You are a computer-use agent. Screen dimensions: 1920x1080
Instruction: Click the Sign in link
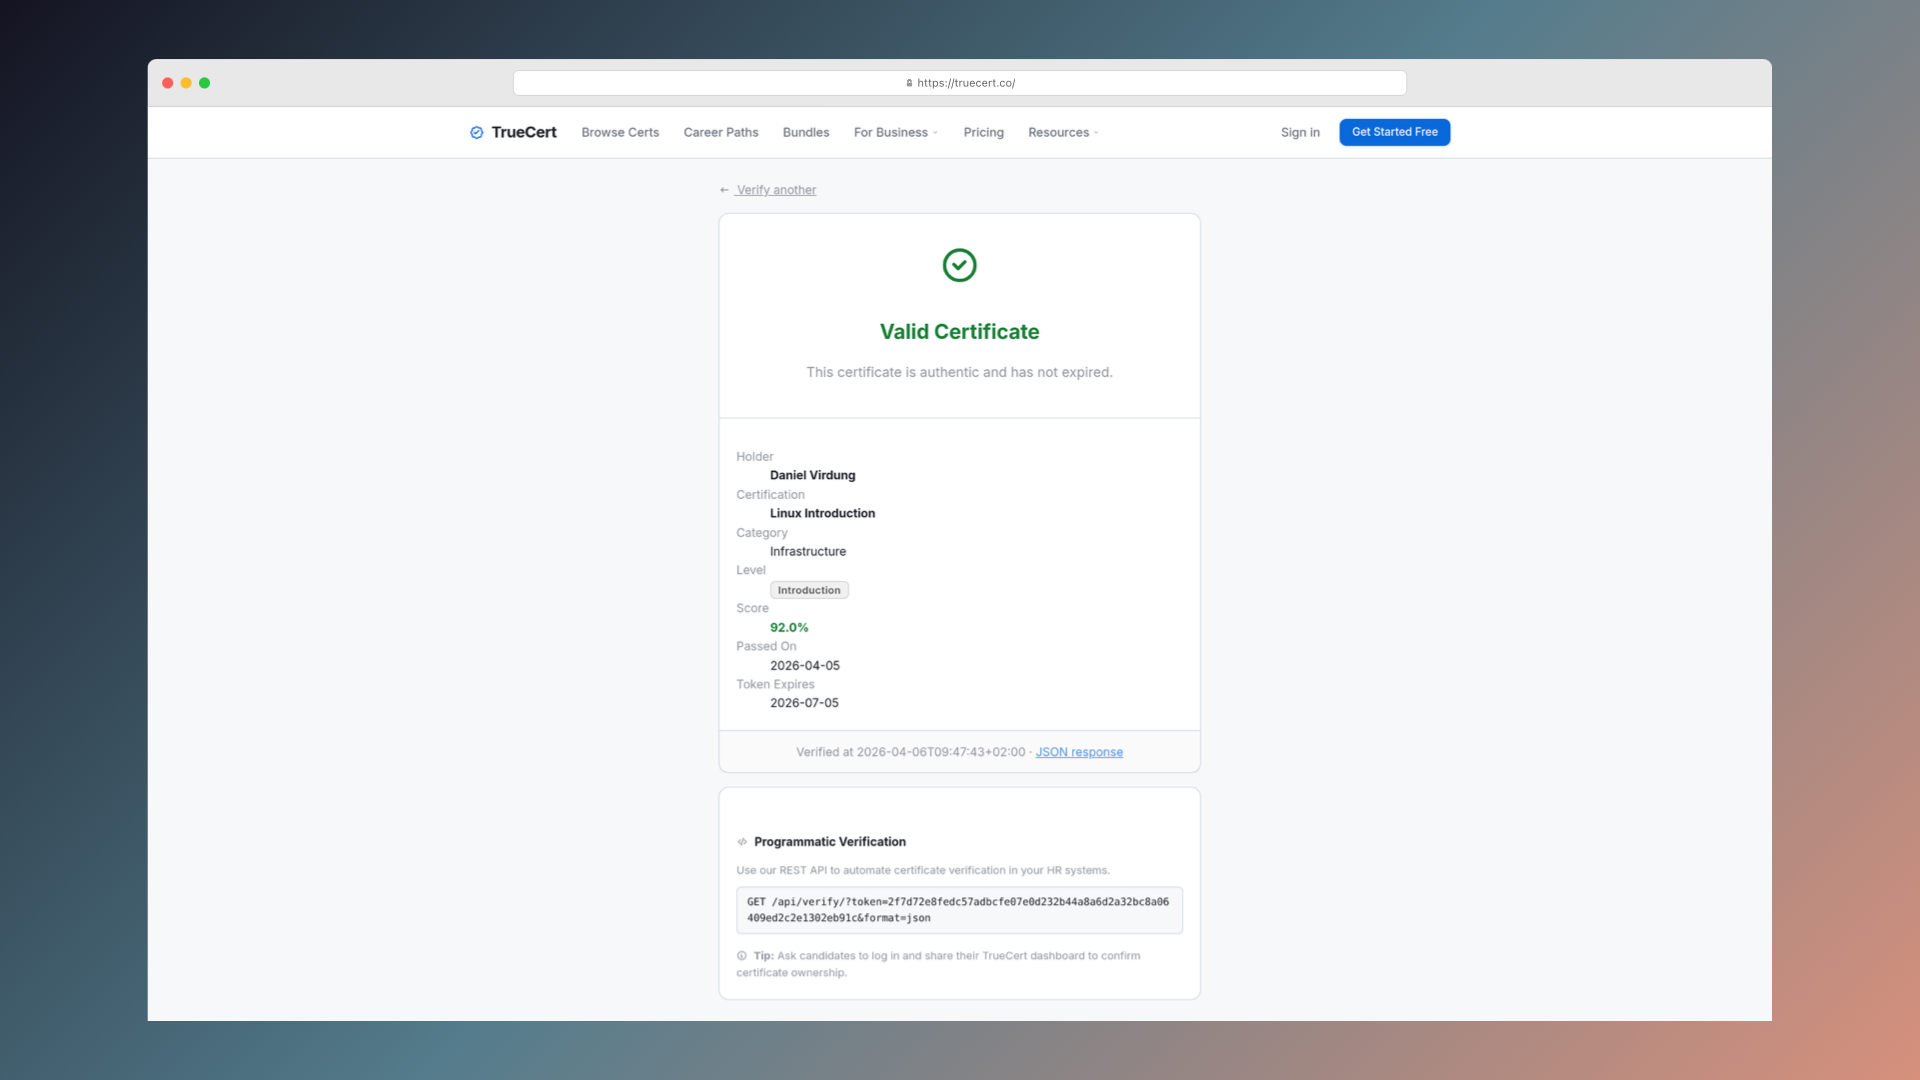coord(1300,132)
